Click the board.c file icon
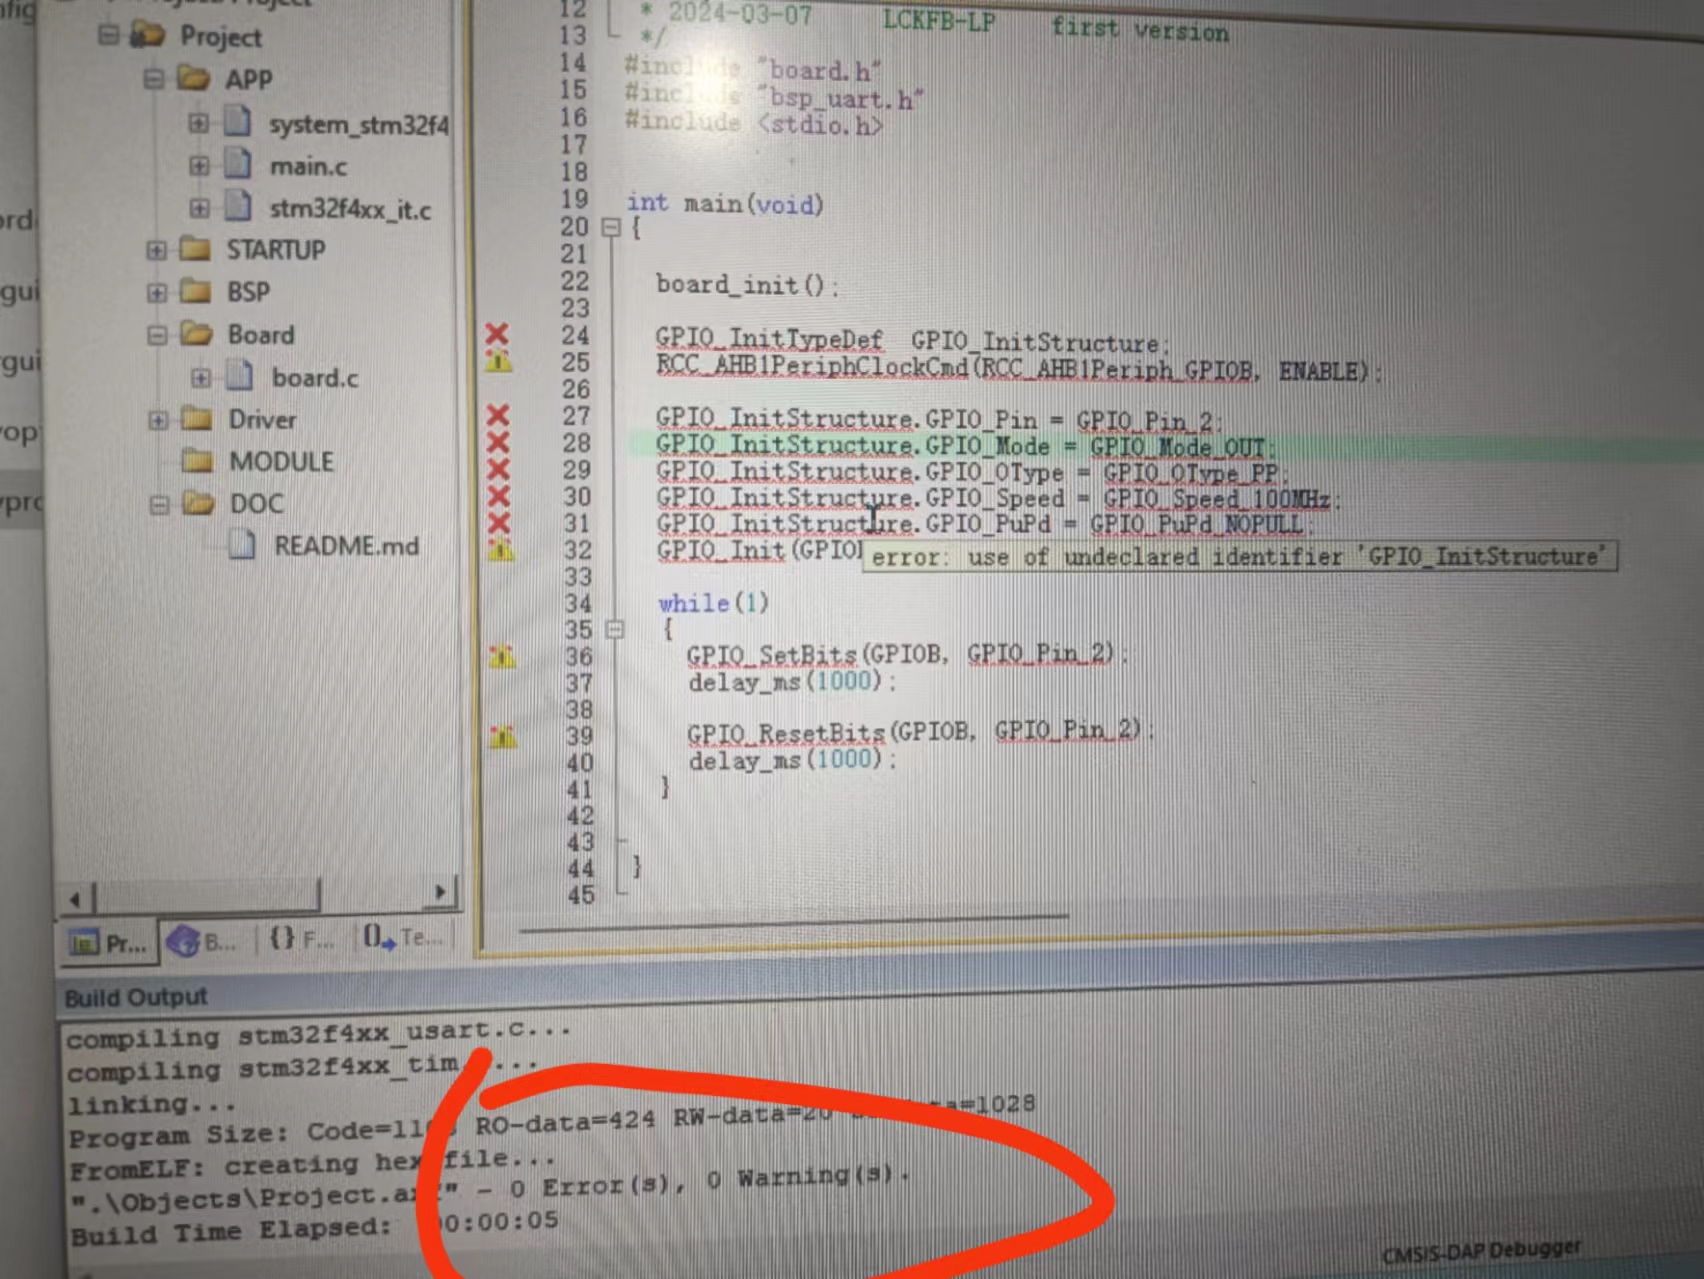 (240, 376)
